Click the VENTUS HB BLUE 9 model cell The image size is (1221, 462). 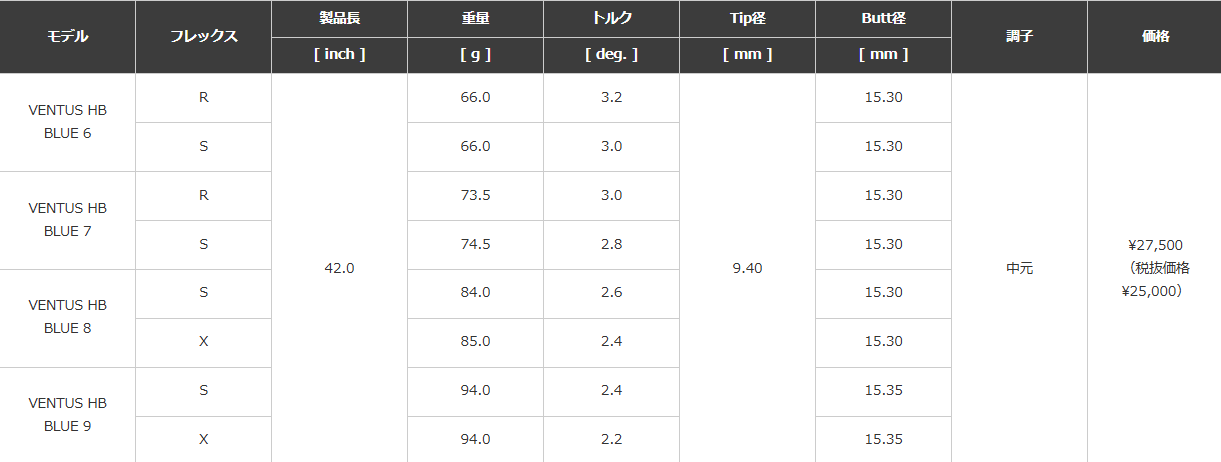pyautogui.click(x=68, y=415)
